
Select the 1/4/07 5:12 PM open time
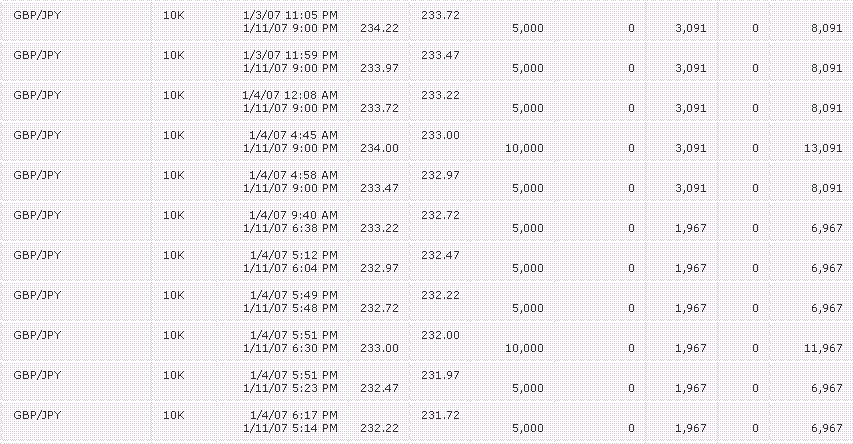[294, 255]
